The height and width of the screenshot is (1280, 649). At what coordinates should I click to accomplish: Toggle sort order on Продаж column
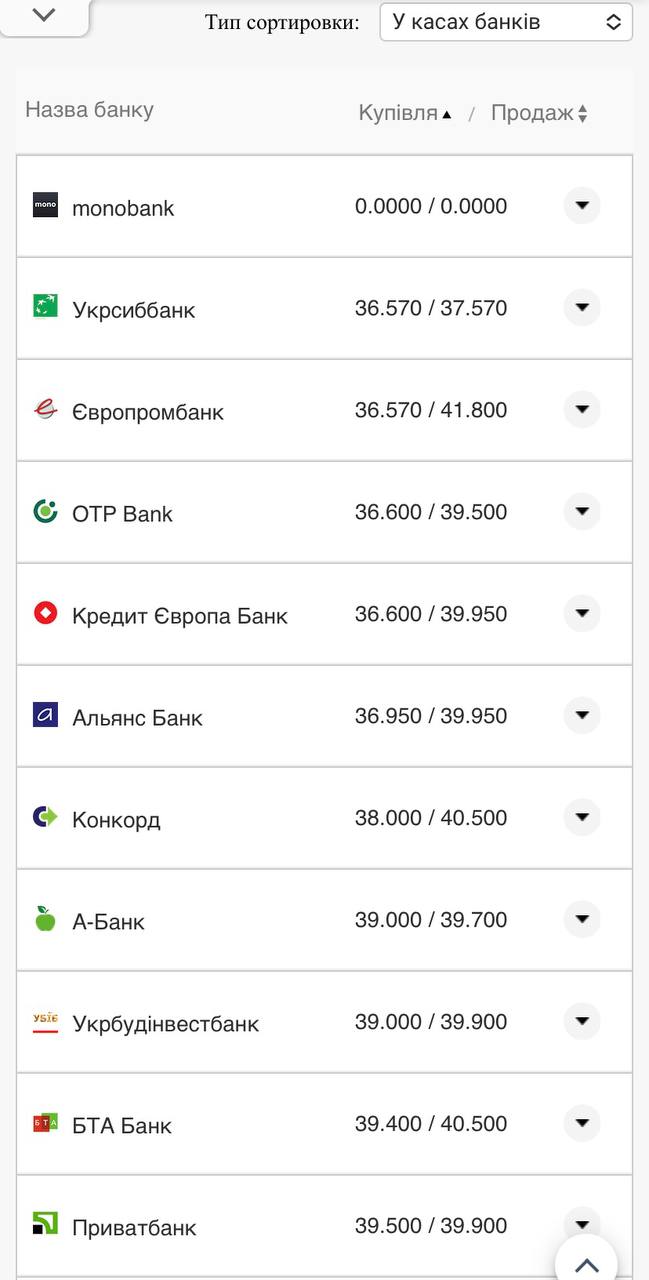tap(536, 113)
